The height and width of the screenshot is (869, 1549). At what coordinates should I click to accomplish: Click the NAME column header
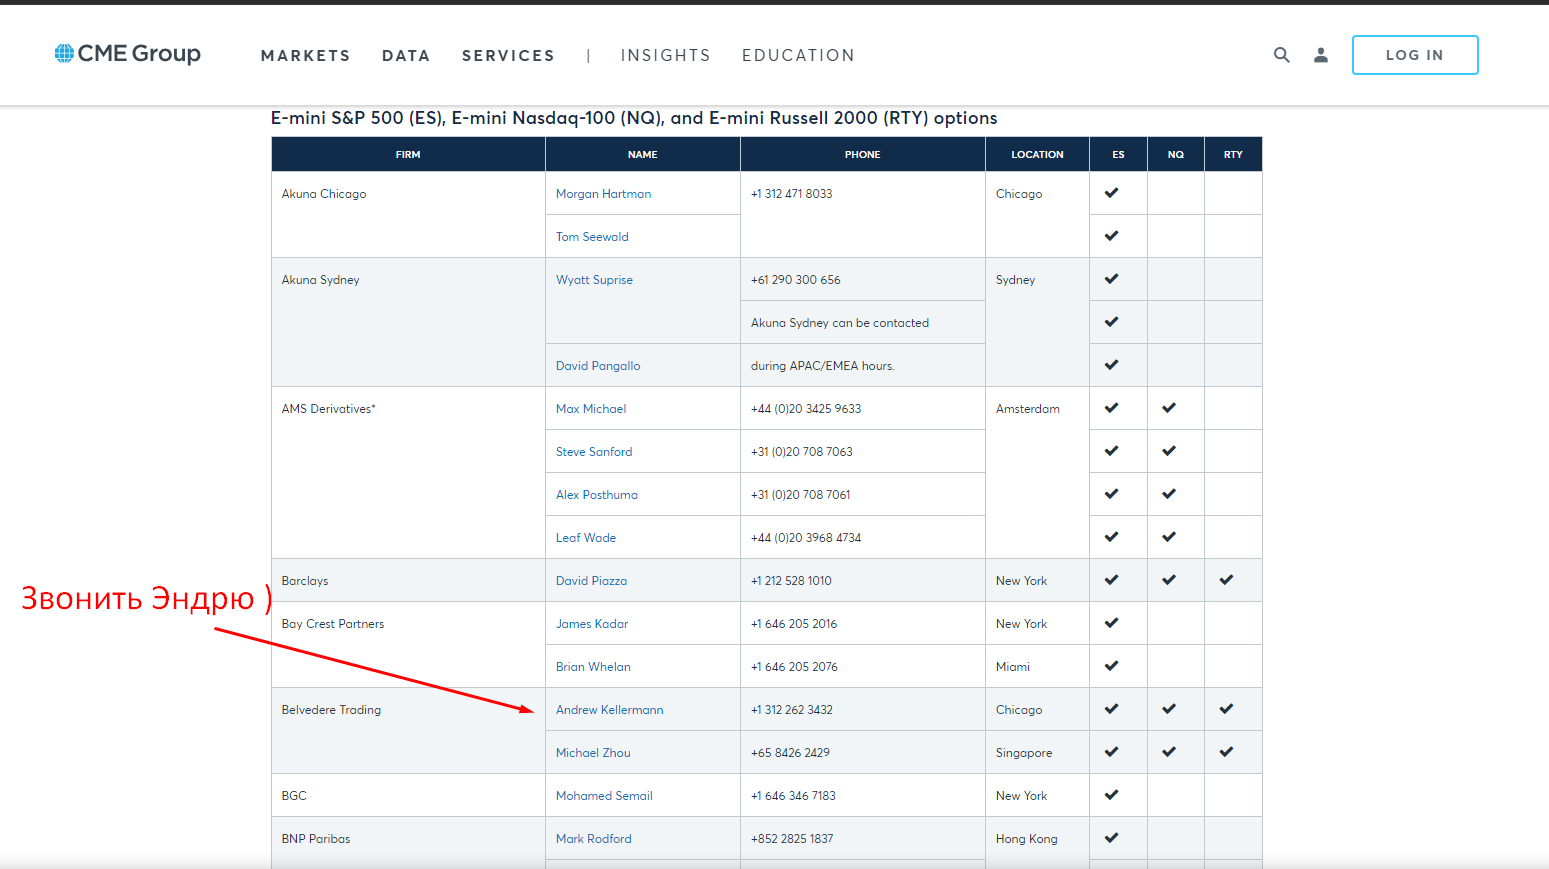[643, 155]
